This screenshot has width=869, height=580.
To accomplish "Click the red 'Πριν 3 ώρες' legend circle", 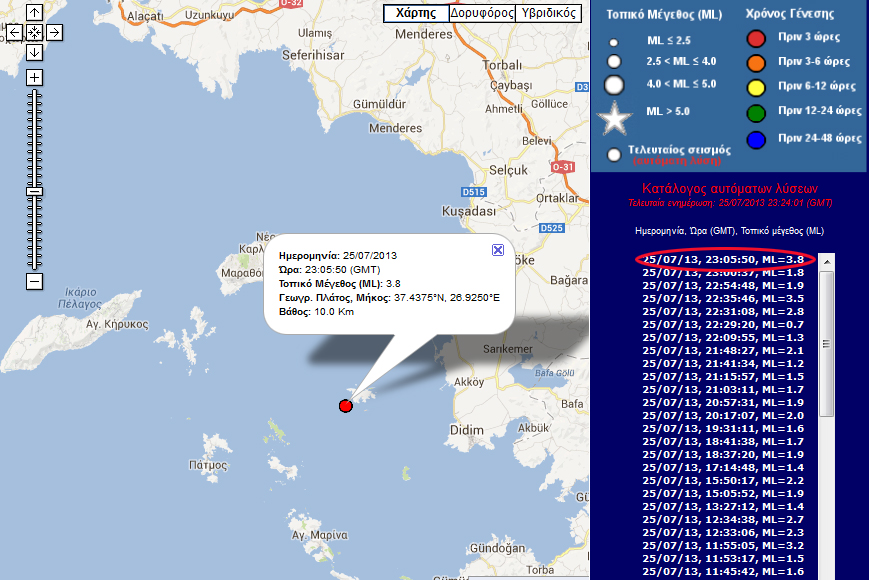I will (756, 38).
